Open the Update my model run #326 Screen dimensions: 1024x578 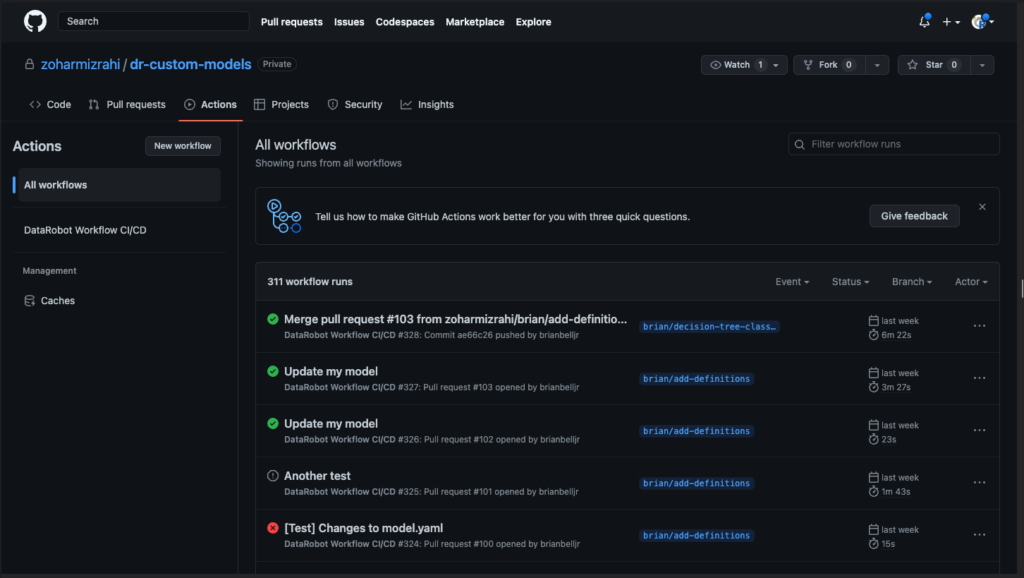coord(331,424)
